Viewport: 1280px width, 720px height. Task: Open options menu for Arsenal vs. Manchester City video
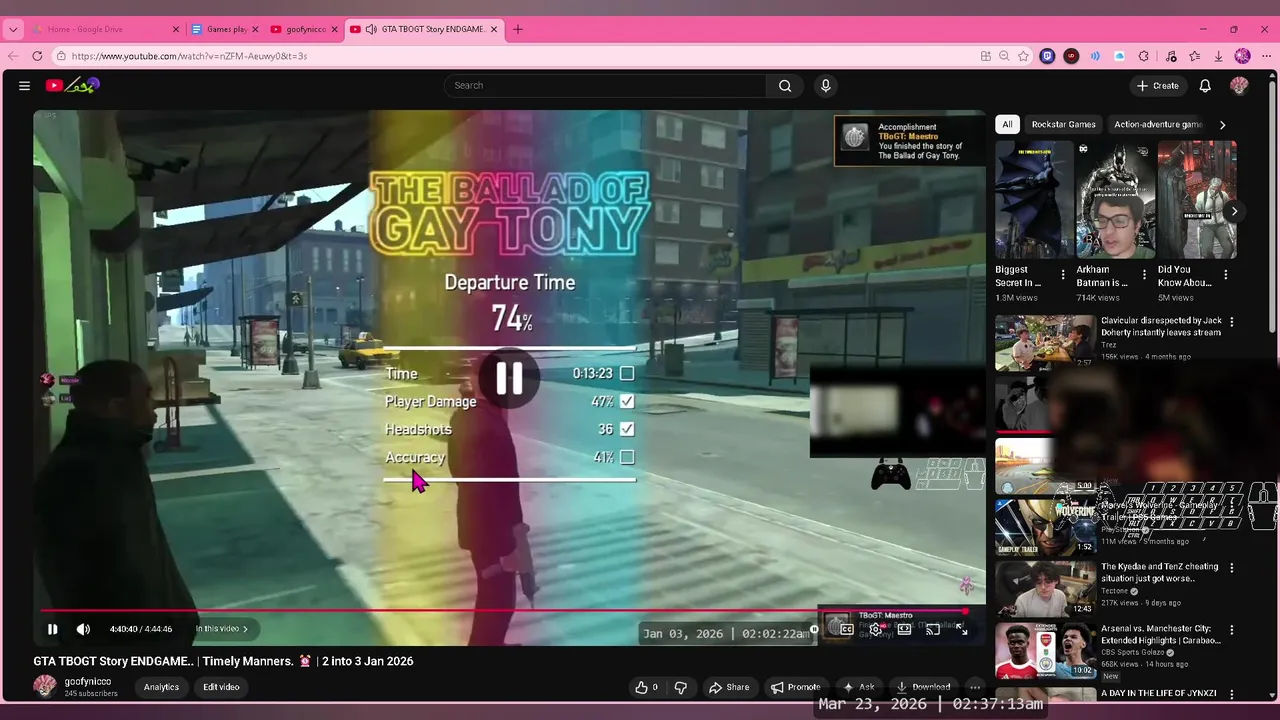coord(1231,630)
